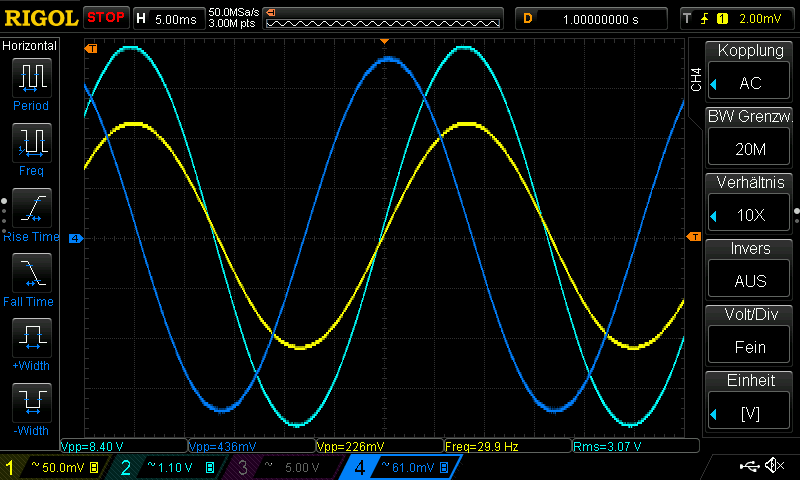Select channel 1 at 50.0mV
This screenshot has height=480, width=800.
53,467
